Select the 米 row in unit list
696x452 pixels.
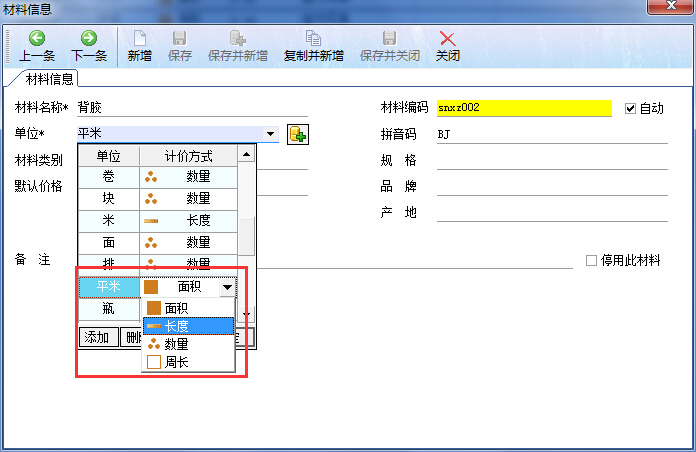[108, 219]
